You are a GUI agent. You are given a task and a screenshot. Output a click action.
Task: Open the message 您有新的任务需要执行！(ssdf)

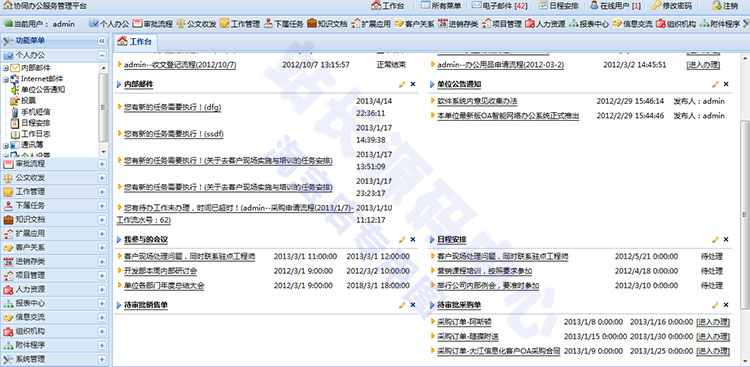[x=174, y=134]
